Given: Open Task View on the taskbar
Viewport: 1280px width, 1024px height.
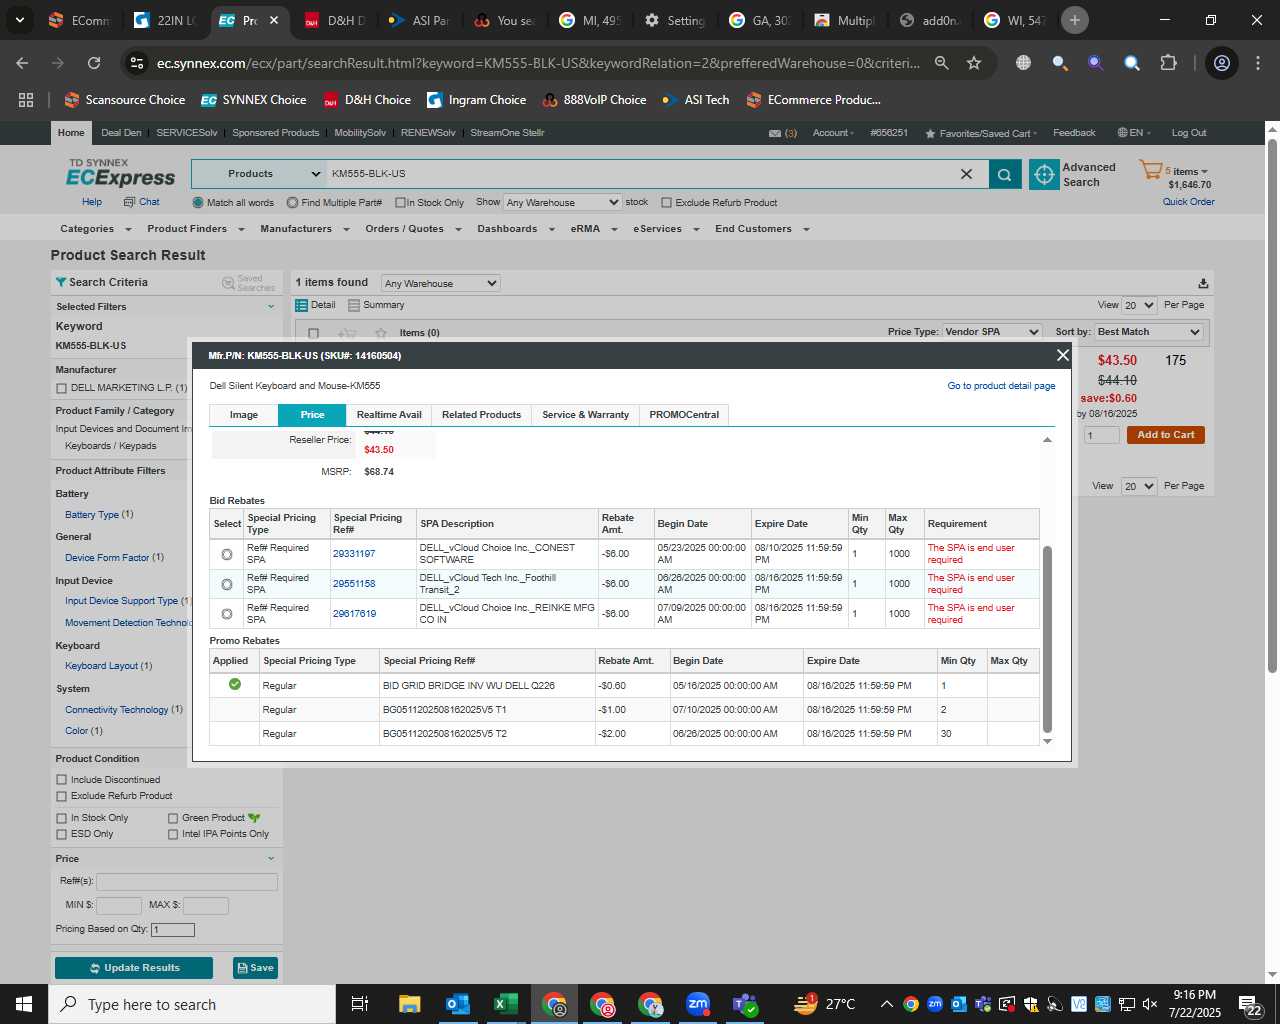Looking at the screenshot, I should (360, 1004).
